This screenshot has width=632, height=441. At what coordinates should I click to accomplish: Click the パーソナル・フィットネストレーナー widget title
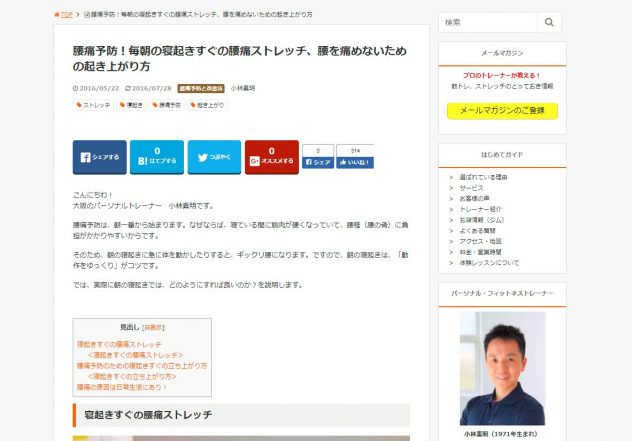(502, 293)
